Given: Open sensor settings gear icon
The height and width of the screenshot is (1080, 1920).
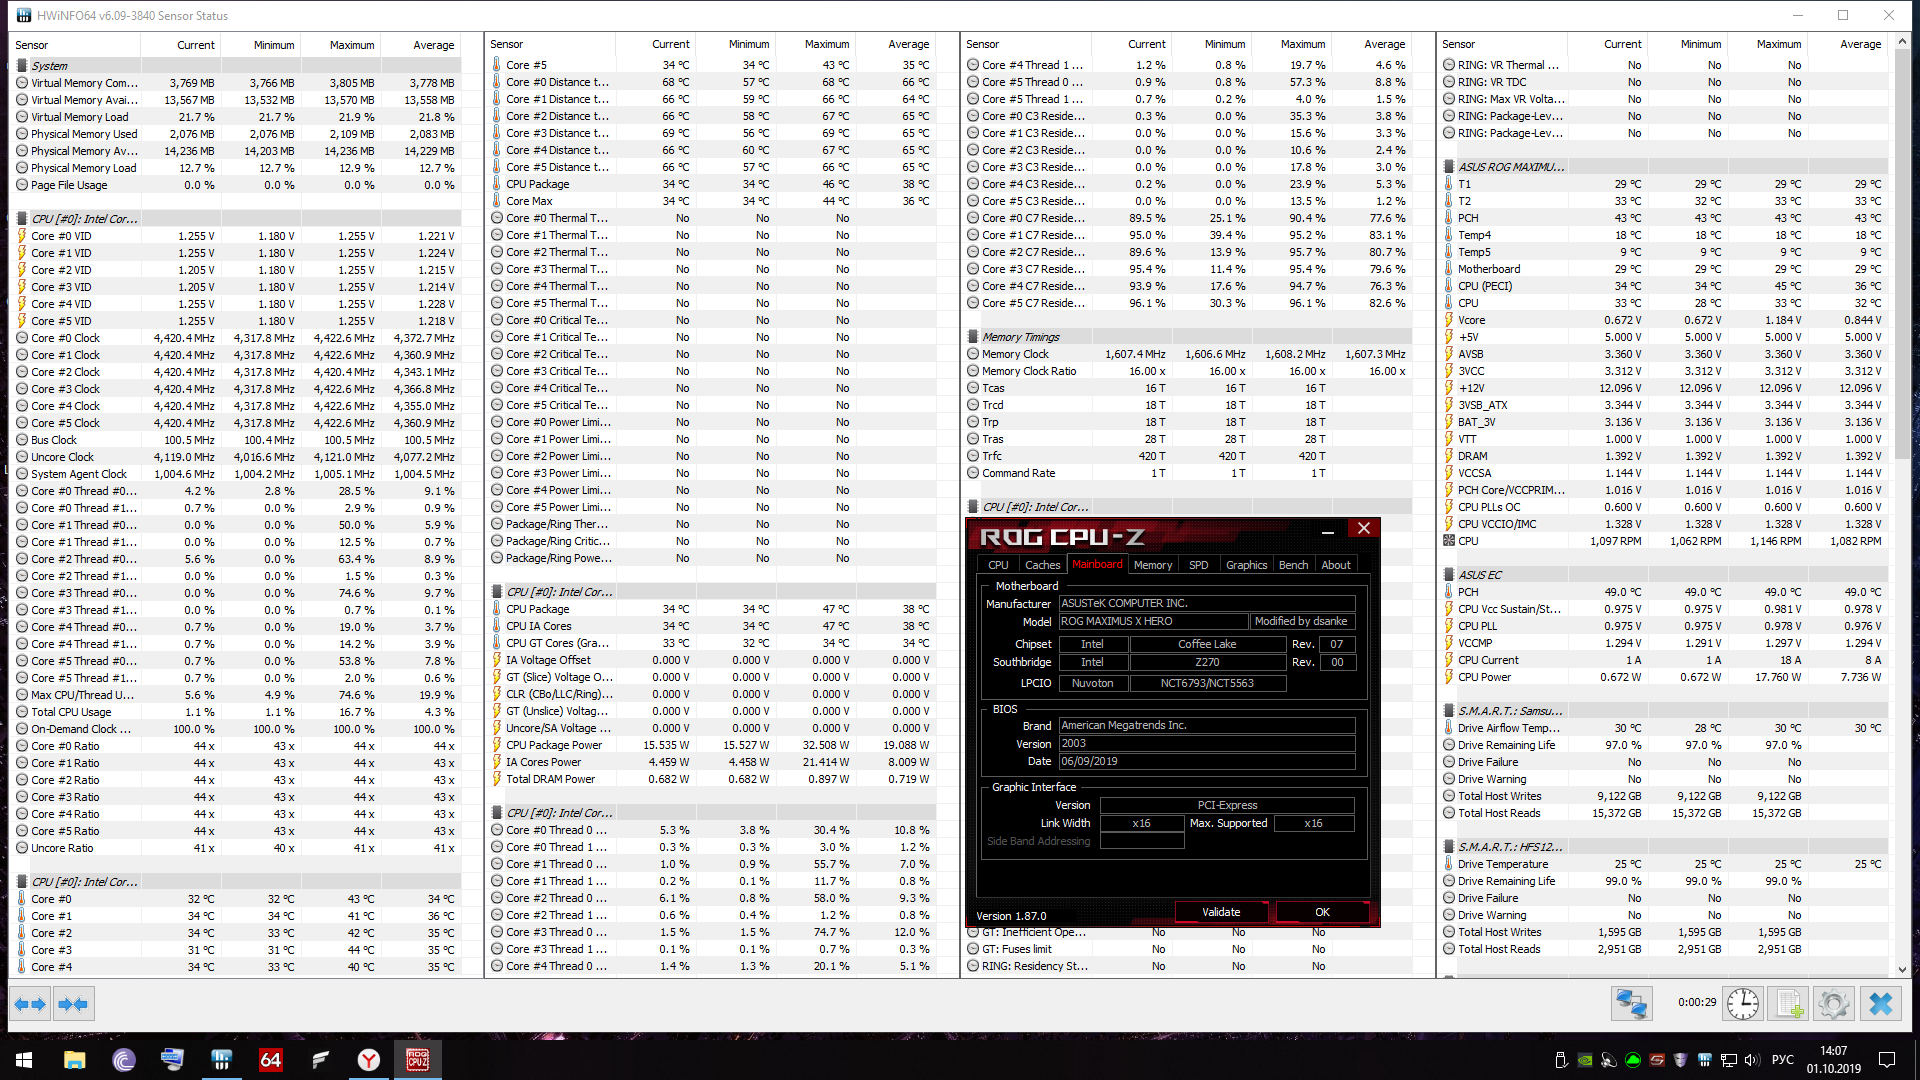Looking at the screenshot, I should (x=1834, y=1003).
